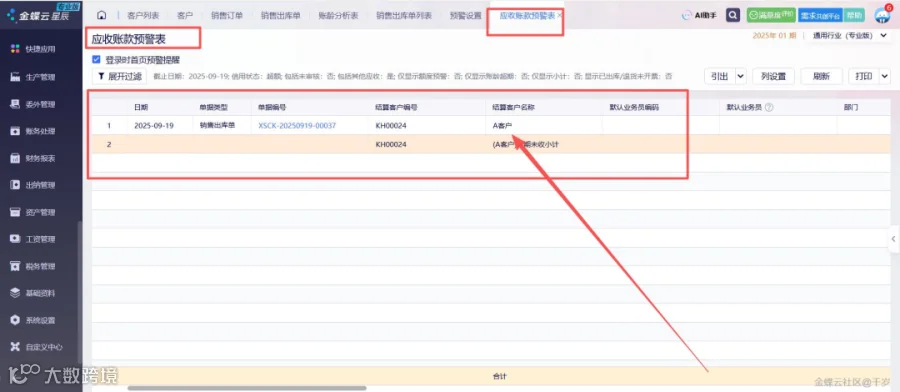Open the AI助手 assistant
Viewport: 900px width, 392px height.
(699, 16)
